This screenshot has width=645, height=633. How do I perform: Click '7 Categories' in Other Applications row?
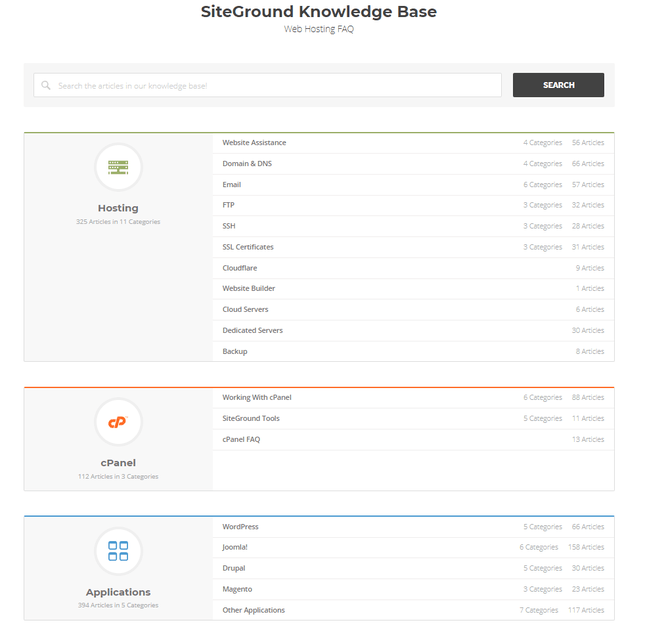539,610
